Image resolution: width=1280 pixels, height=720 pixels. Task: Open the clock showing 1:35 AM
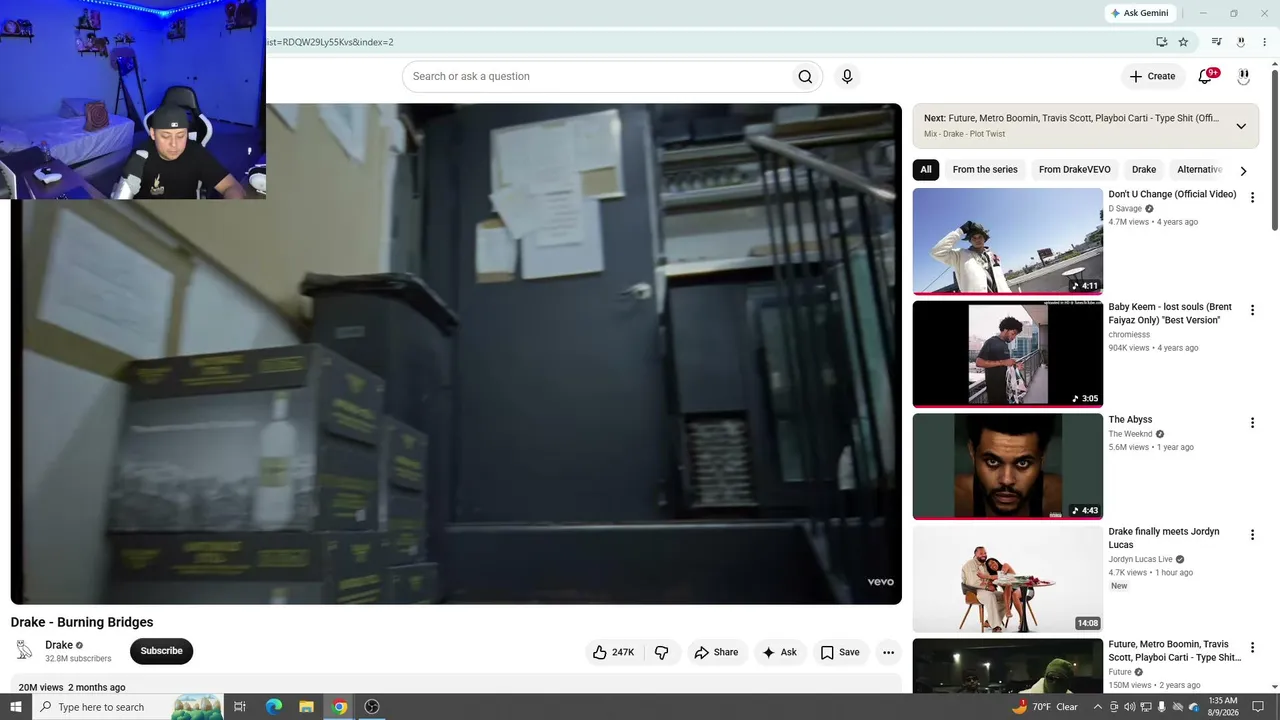(x=1223, y=707)
